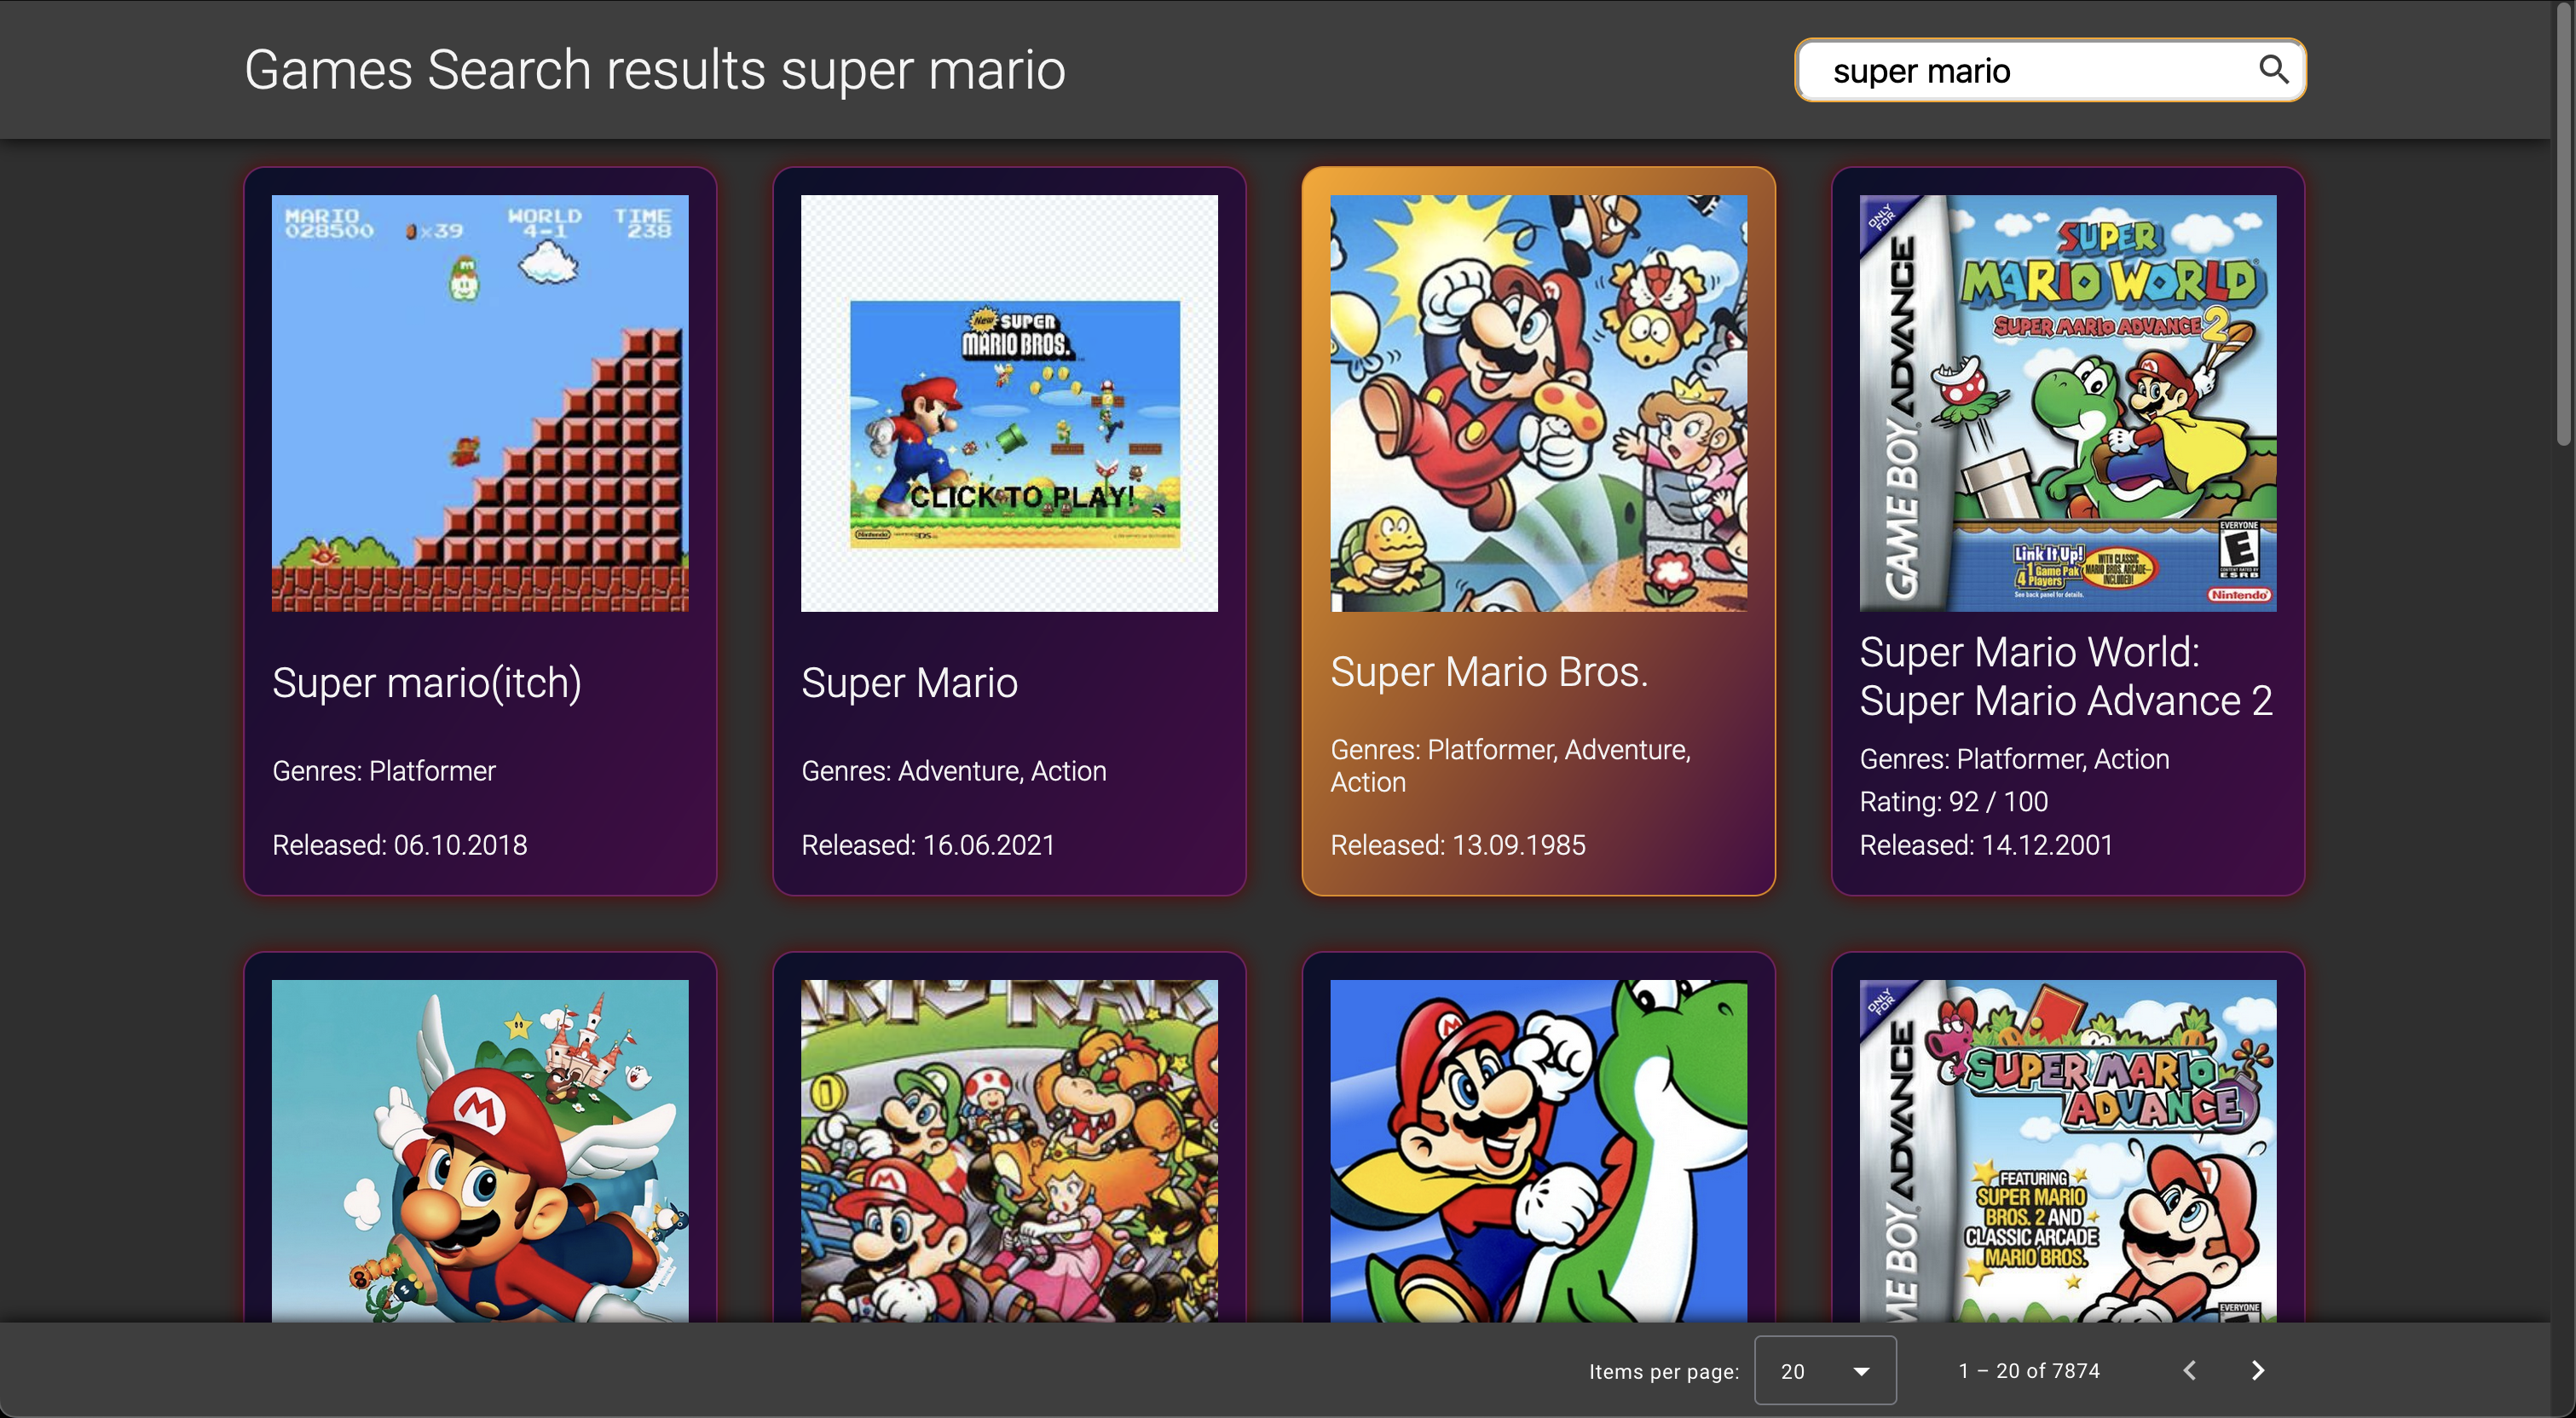The height and width of the screenshot is (1418, 2576).
Task: Open Super Mario World Game Boy Advance cover
Action: (x=2067, y=403)
